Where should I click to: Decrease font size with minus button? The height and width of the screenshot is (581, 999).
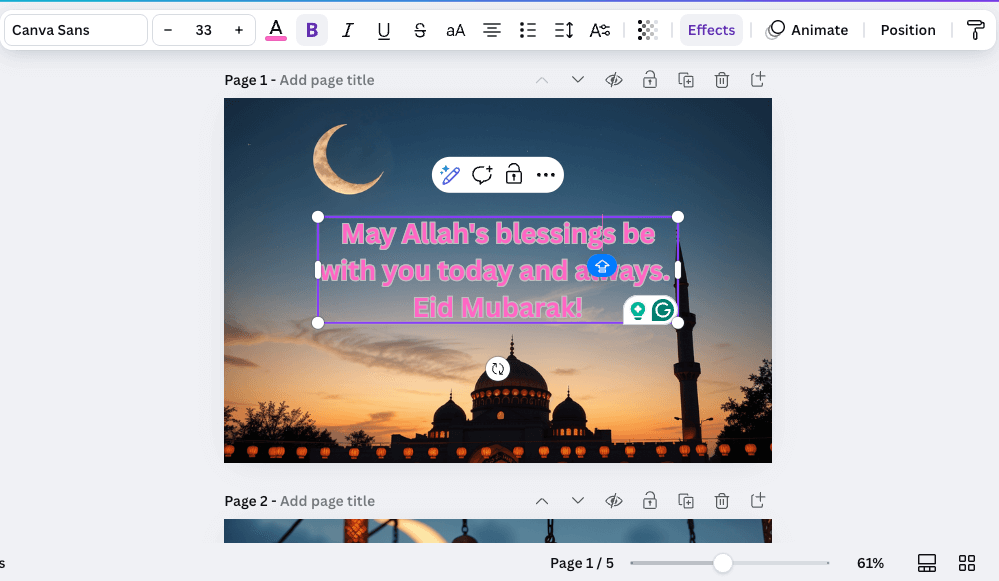(168, 30)
